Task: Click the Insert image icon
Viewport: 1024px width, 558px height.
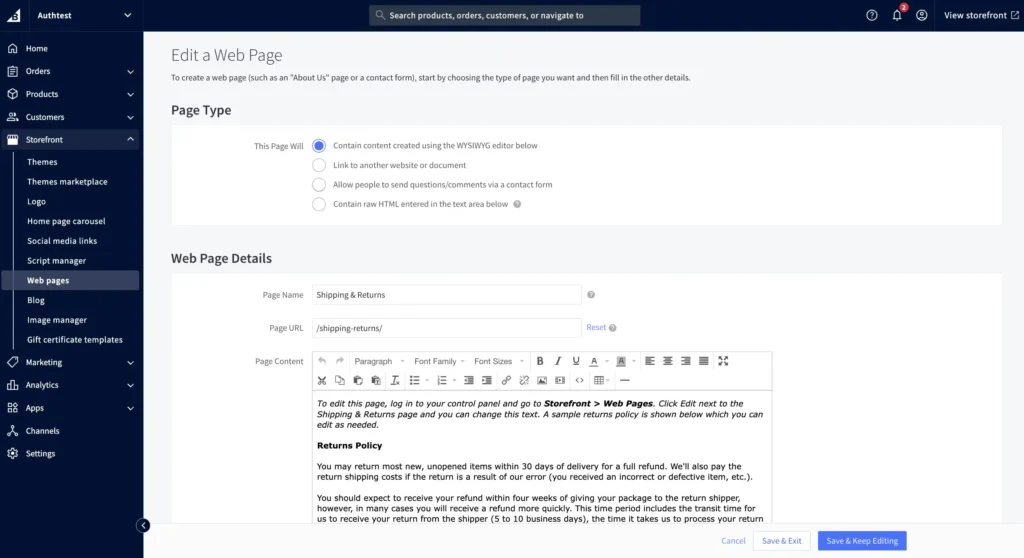Action: point(542,380)
